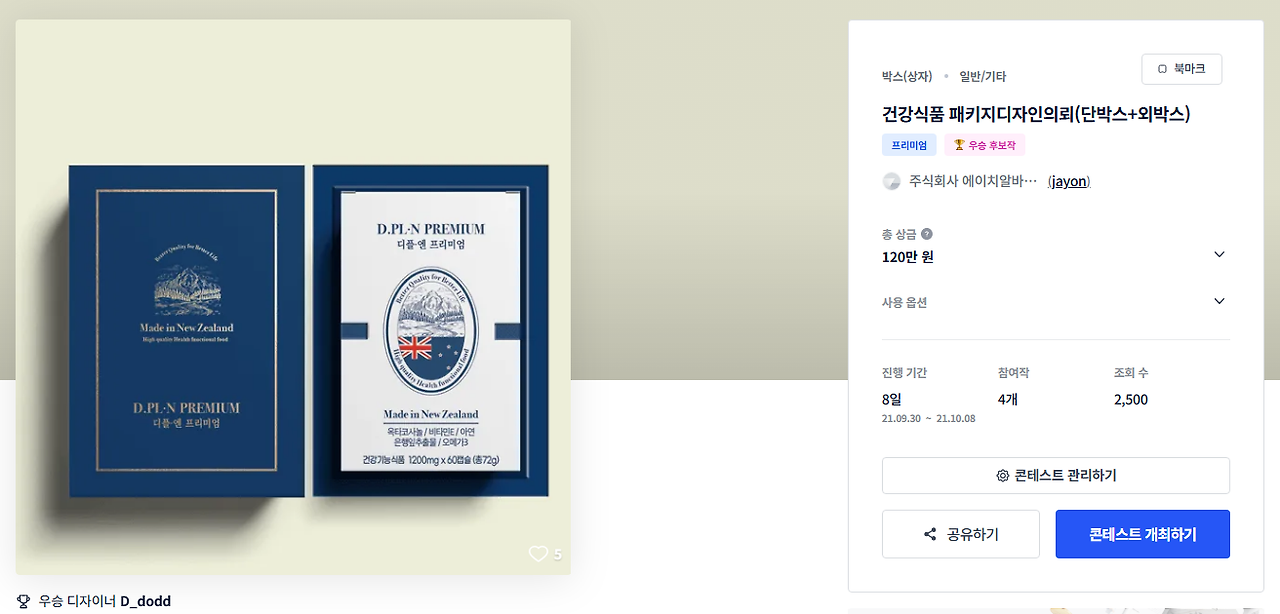
Task: Click the 공유하기 share button
Action: (x=961, y=534)
